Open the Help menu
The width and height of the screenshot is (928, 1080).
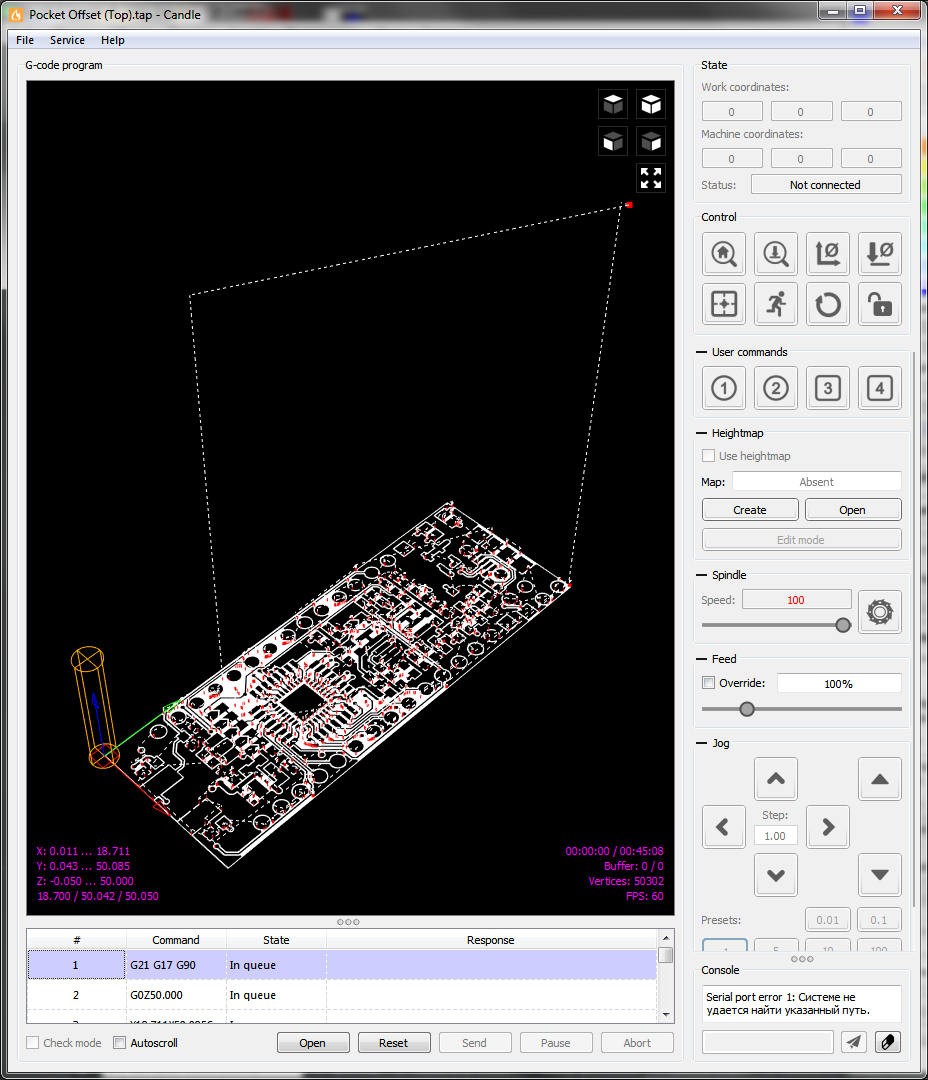(113, 40)
